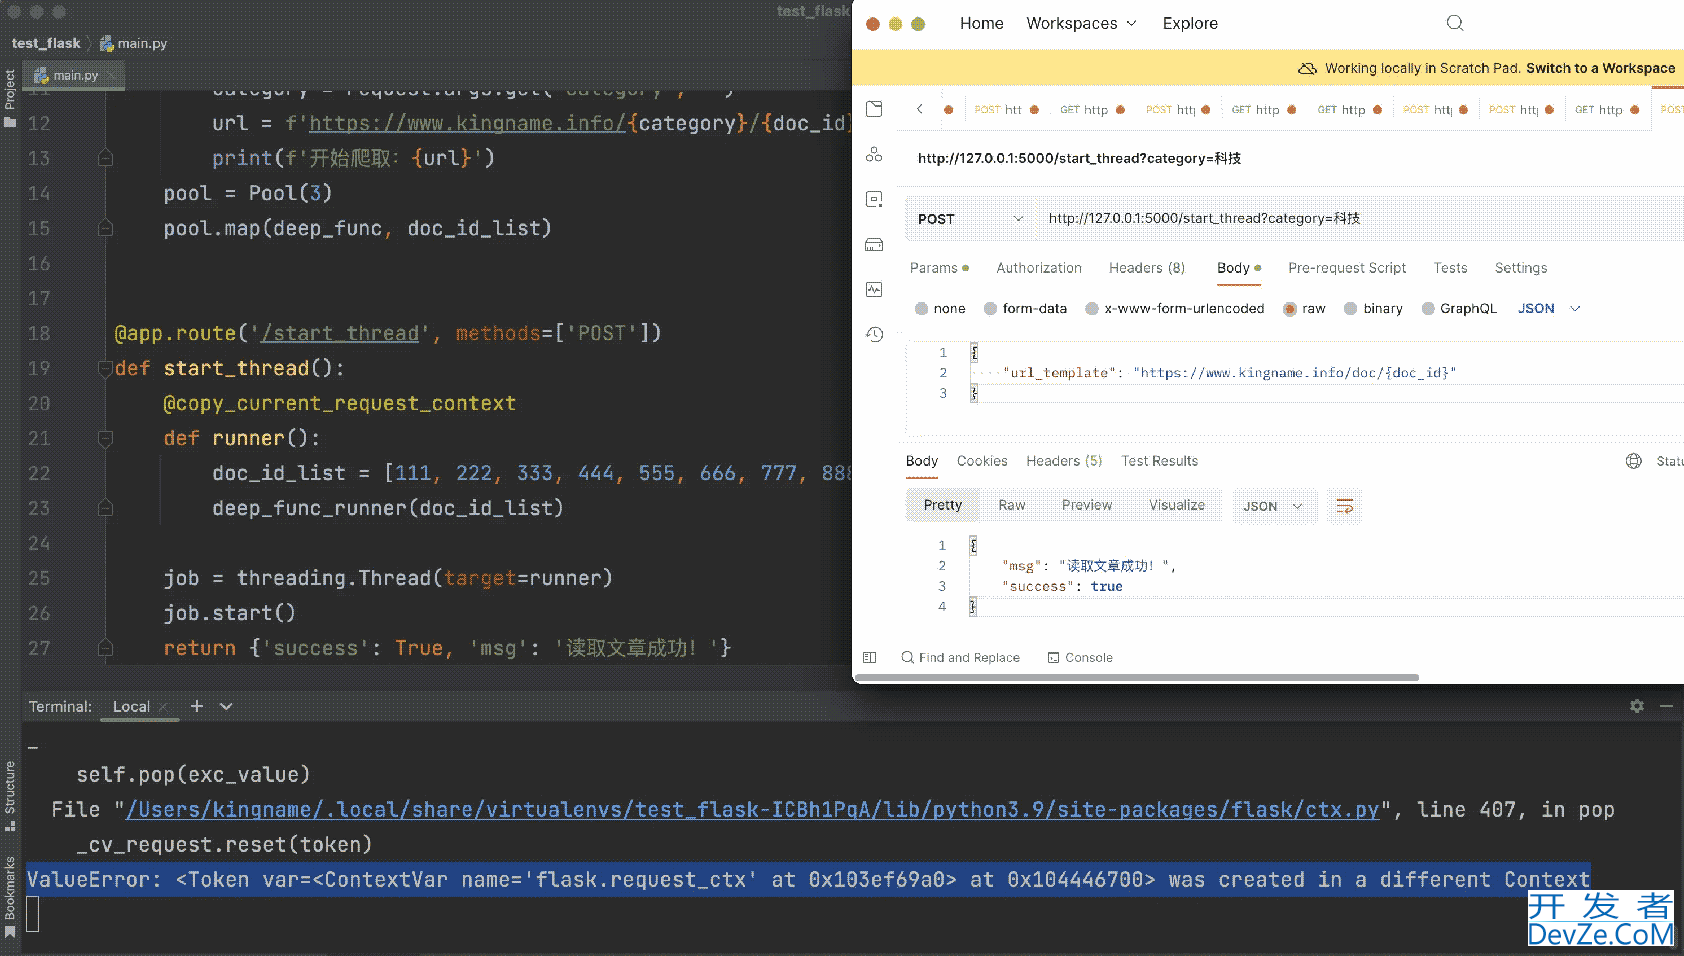1684x956 pixels.
Task: Switch to the Tests request tab
Action: click(x=1450, y=268)
